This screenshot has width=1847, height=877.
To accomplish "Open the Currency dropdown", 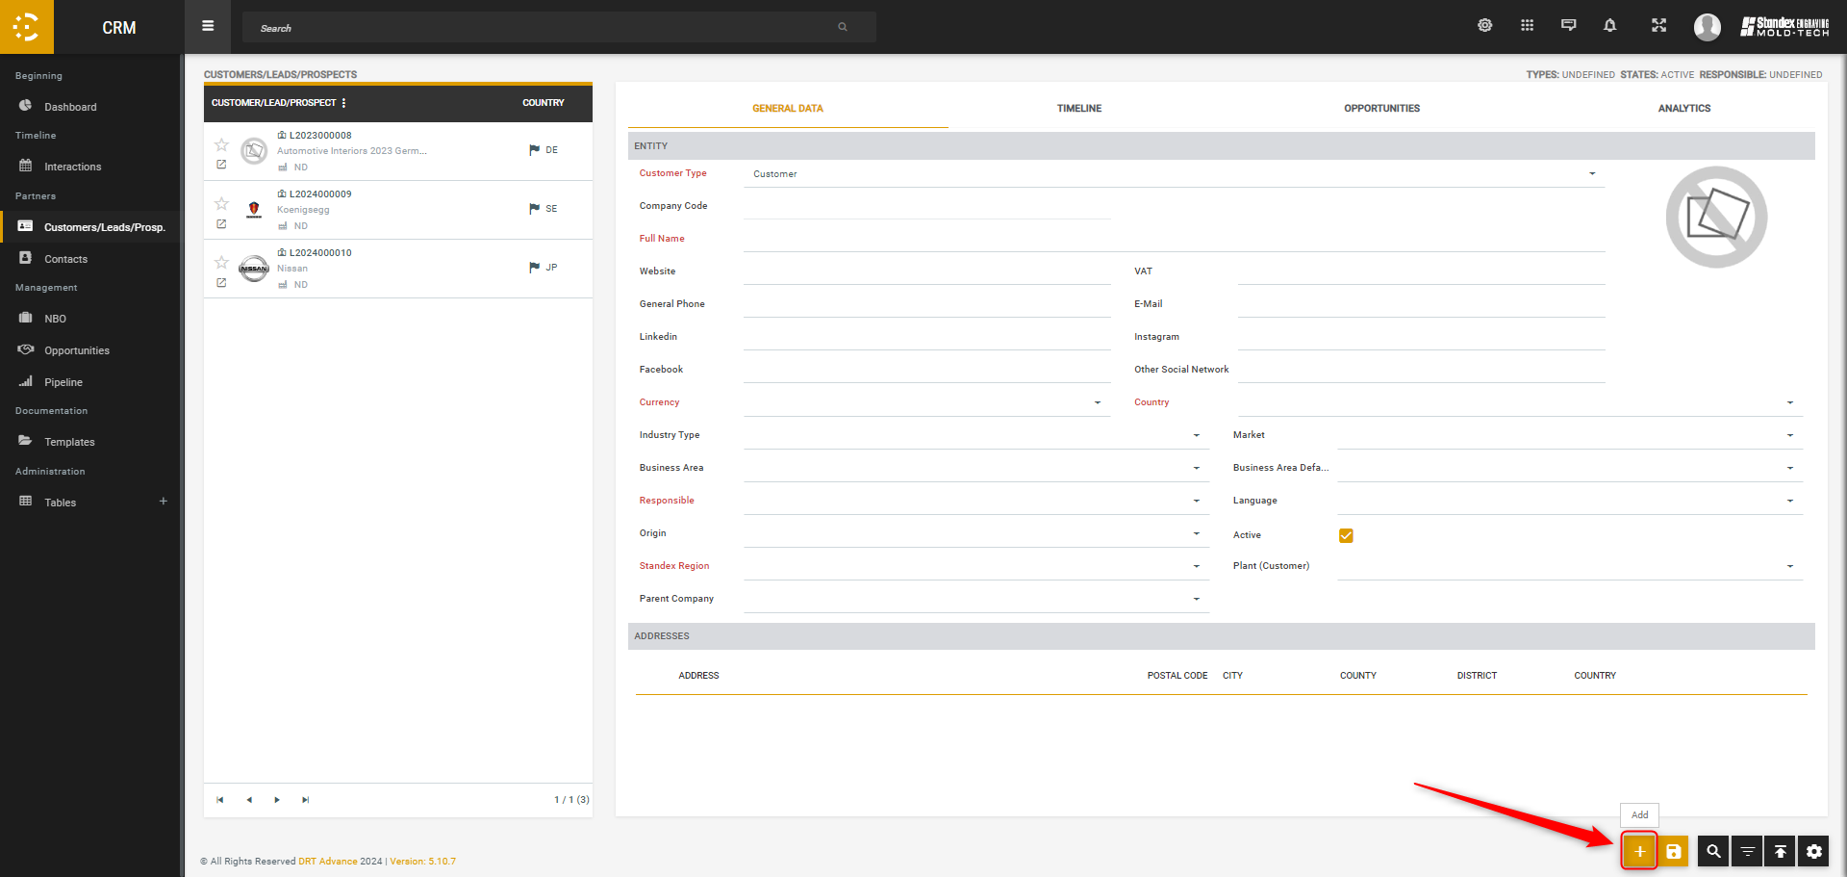I will coord(1097,403).
